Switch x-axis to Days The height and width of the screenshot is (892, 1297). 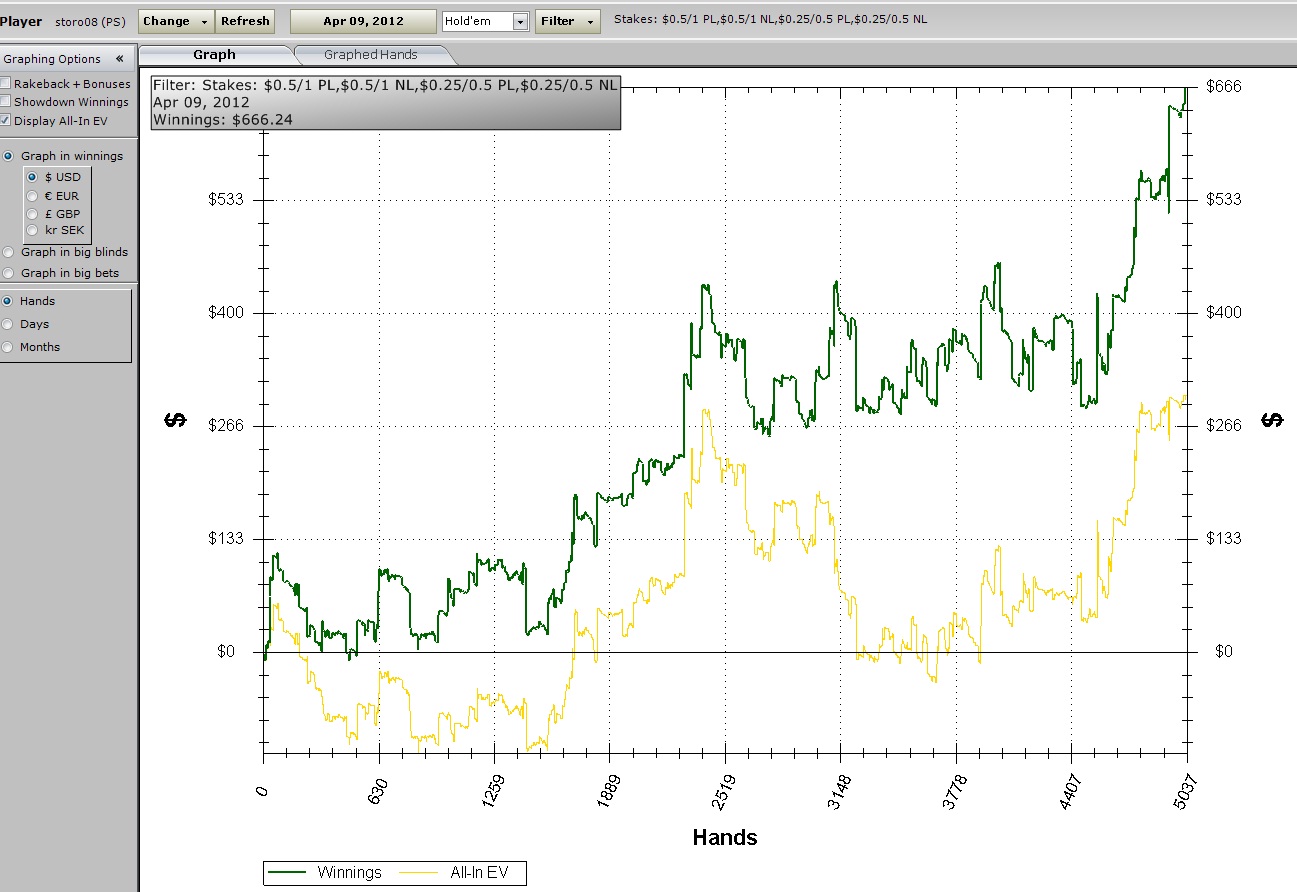click(9, 324)
